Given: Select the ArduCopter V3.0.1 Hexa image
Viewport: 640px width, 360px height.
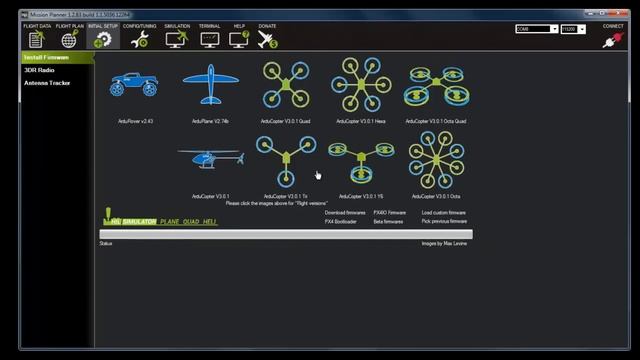Looking at the screenshot, I should coord(361,84).
